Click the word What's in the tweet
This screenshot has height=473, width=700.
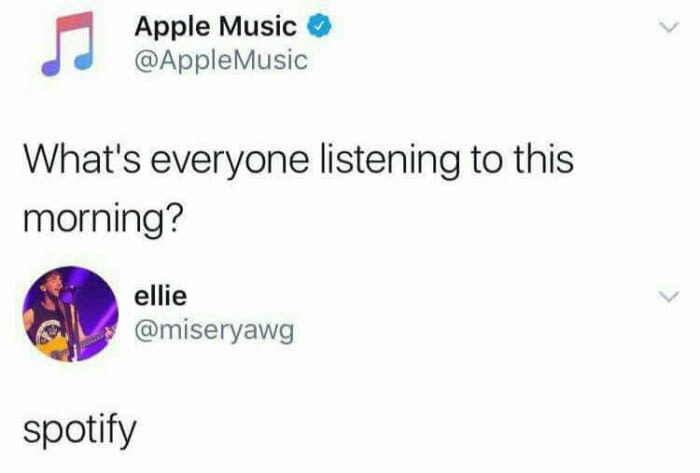coord(83,159)
